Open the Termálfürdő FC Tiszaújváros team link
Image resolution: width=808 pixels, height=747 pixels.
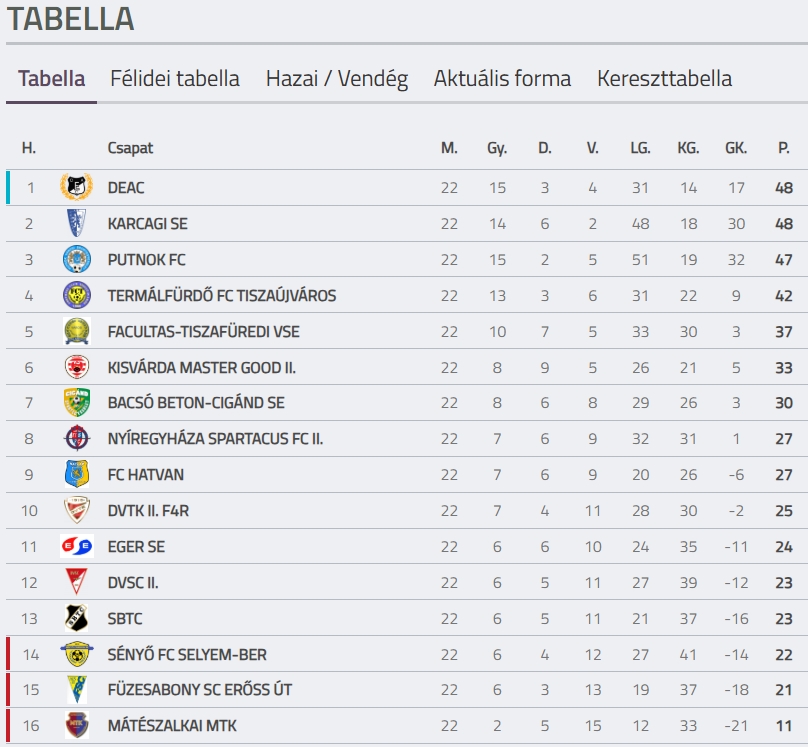pos(222,295)
